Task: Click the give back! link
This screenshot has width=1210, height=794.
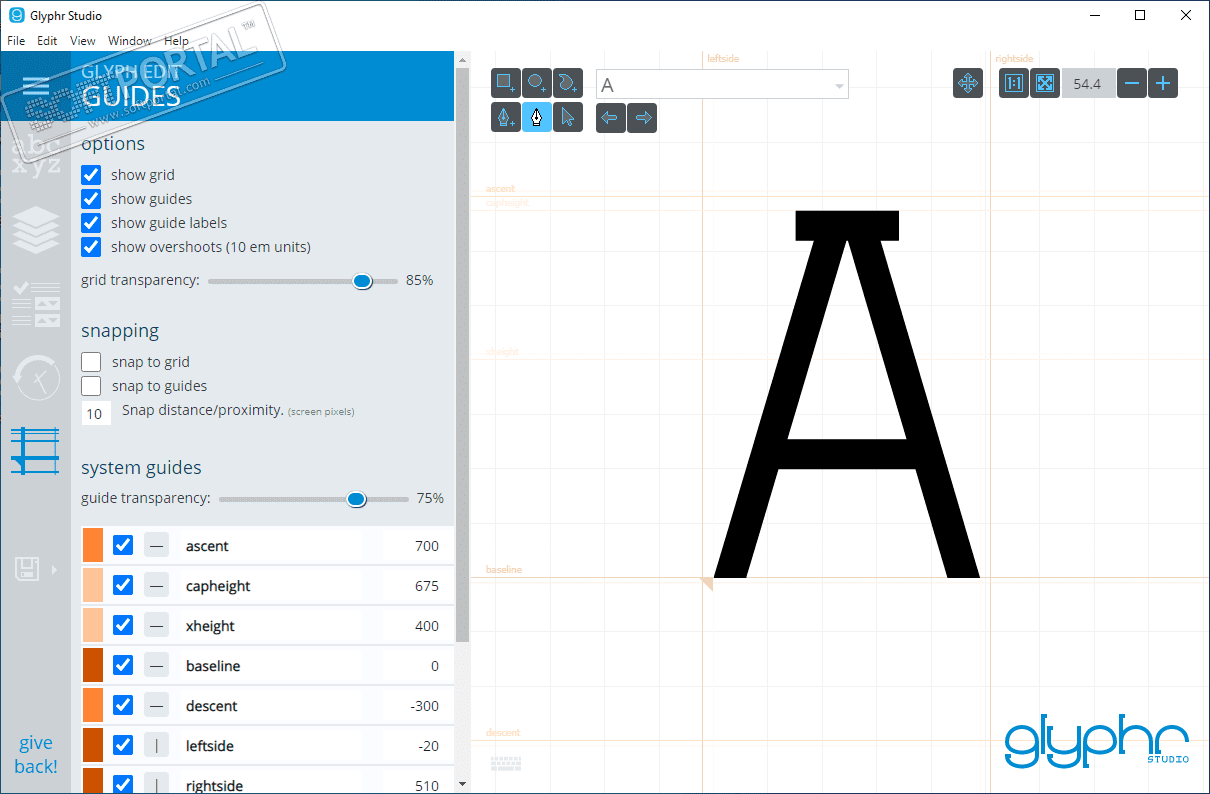Action: (x=36, y=755)
